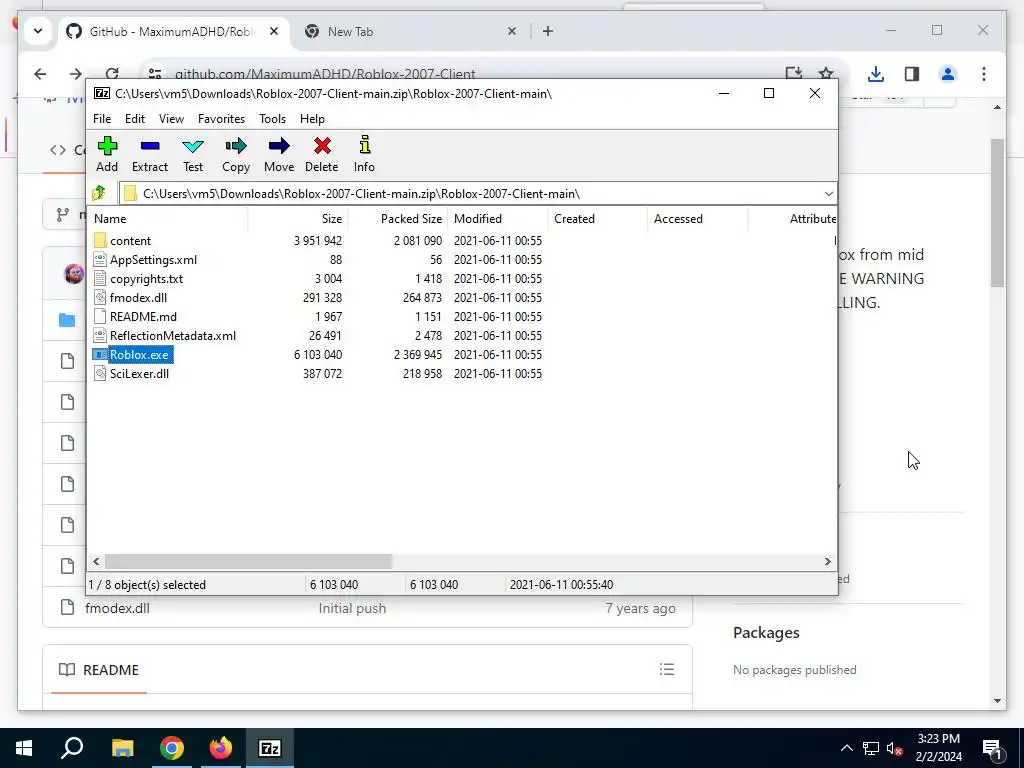The width and height of the screenshot is (1024, 768).
Task: Click the right scroll arrow in 7-Zip
Action: click(827, 562)
